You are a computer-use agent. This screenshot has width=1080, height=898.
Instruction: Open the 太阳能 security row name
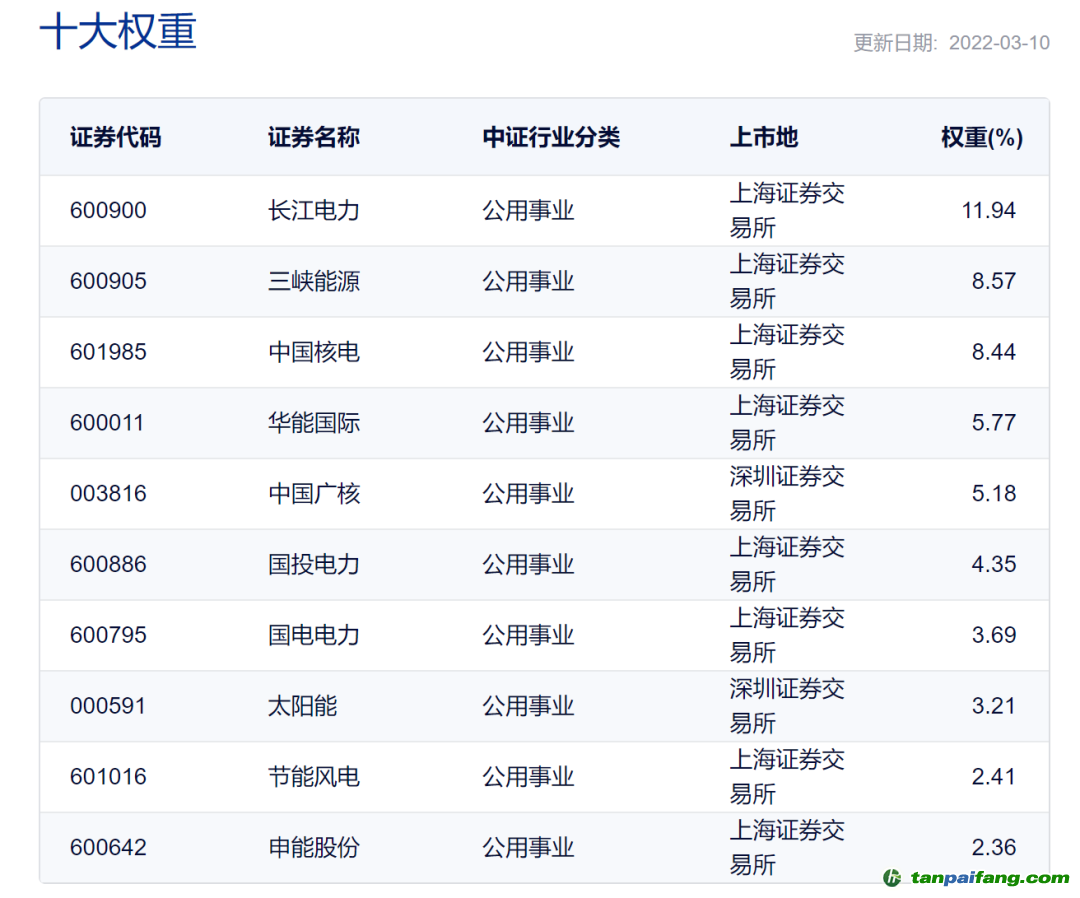coord(302,706)
